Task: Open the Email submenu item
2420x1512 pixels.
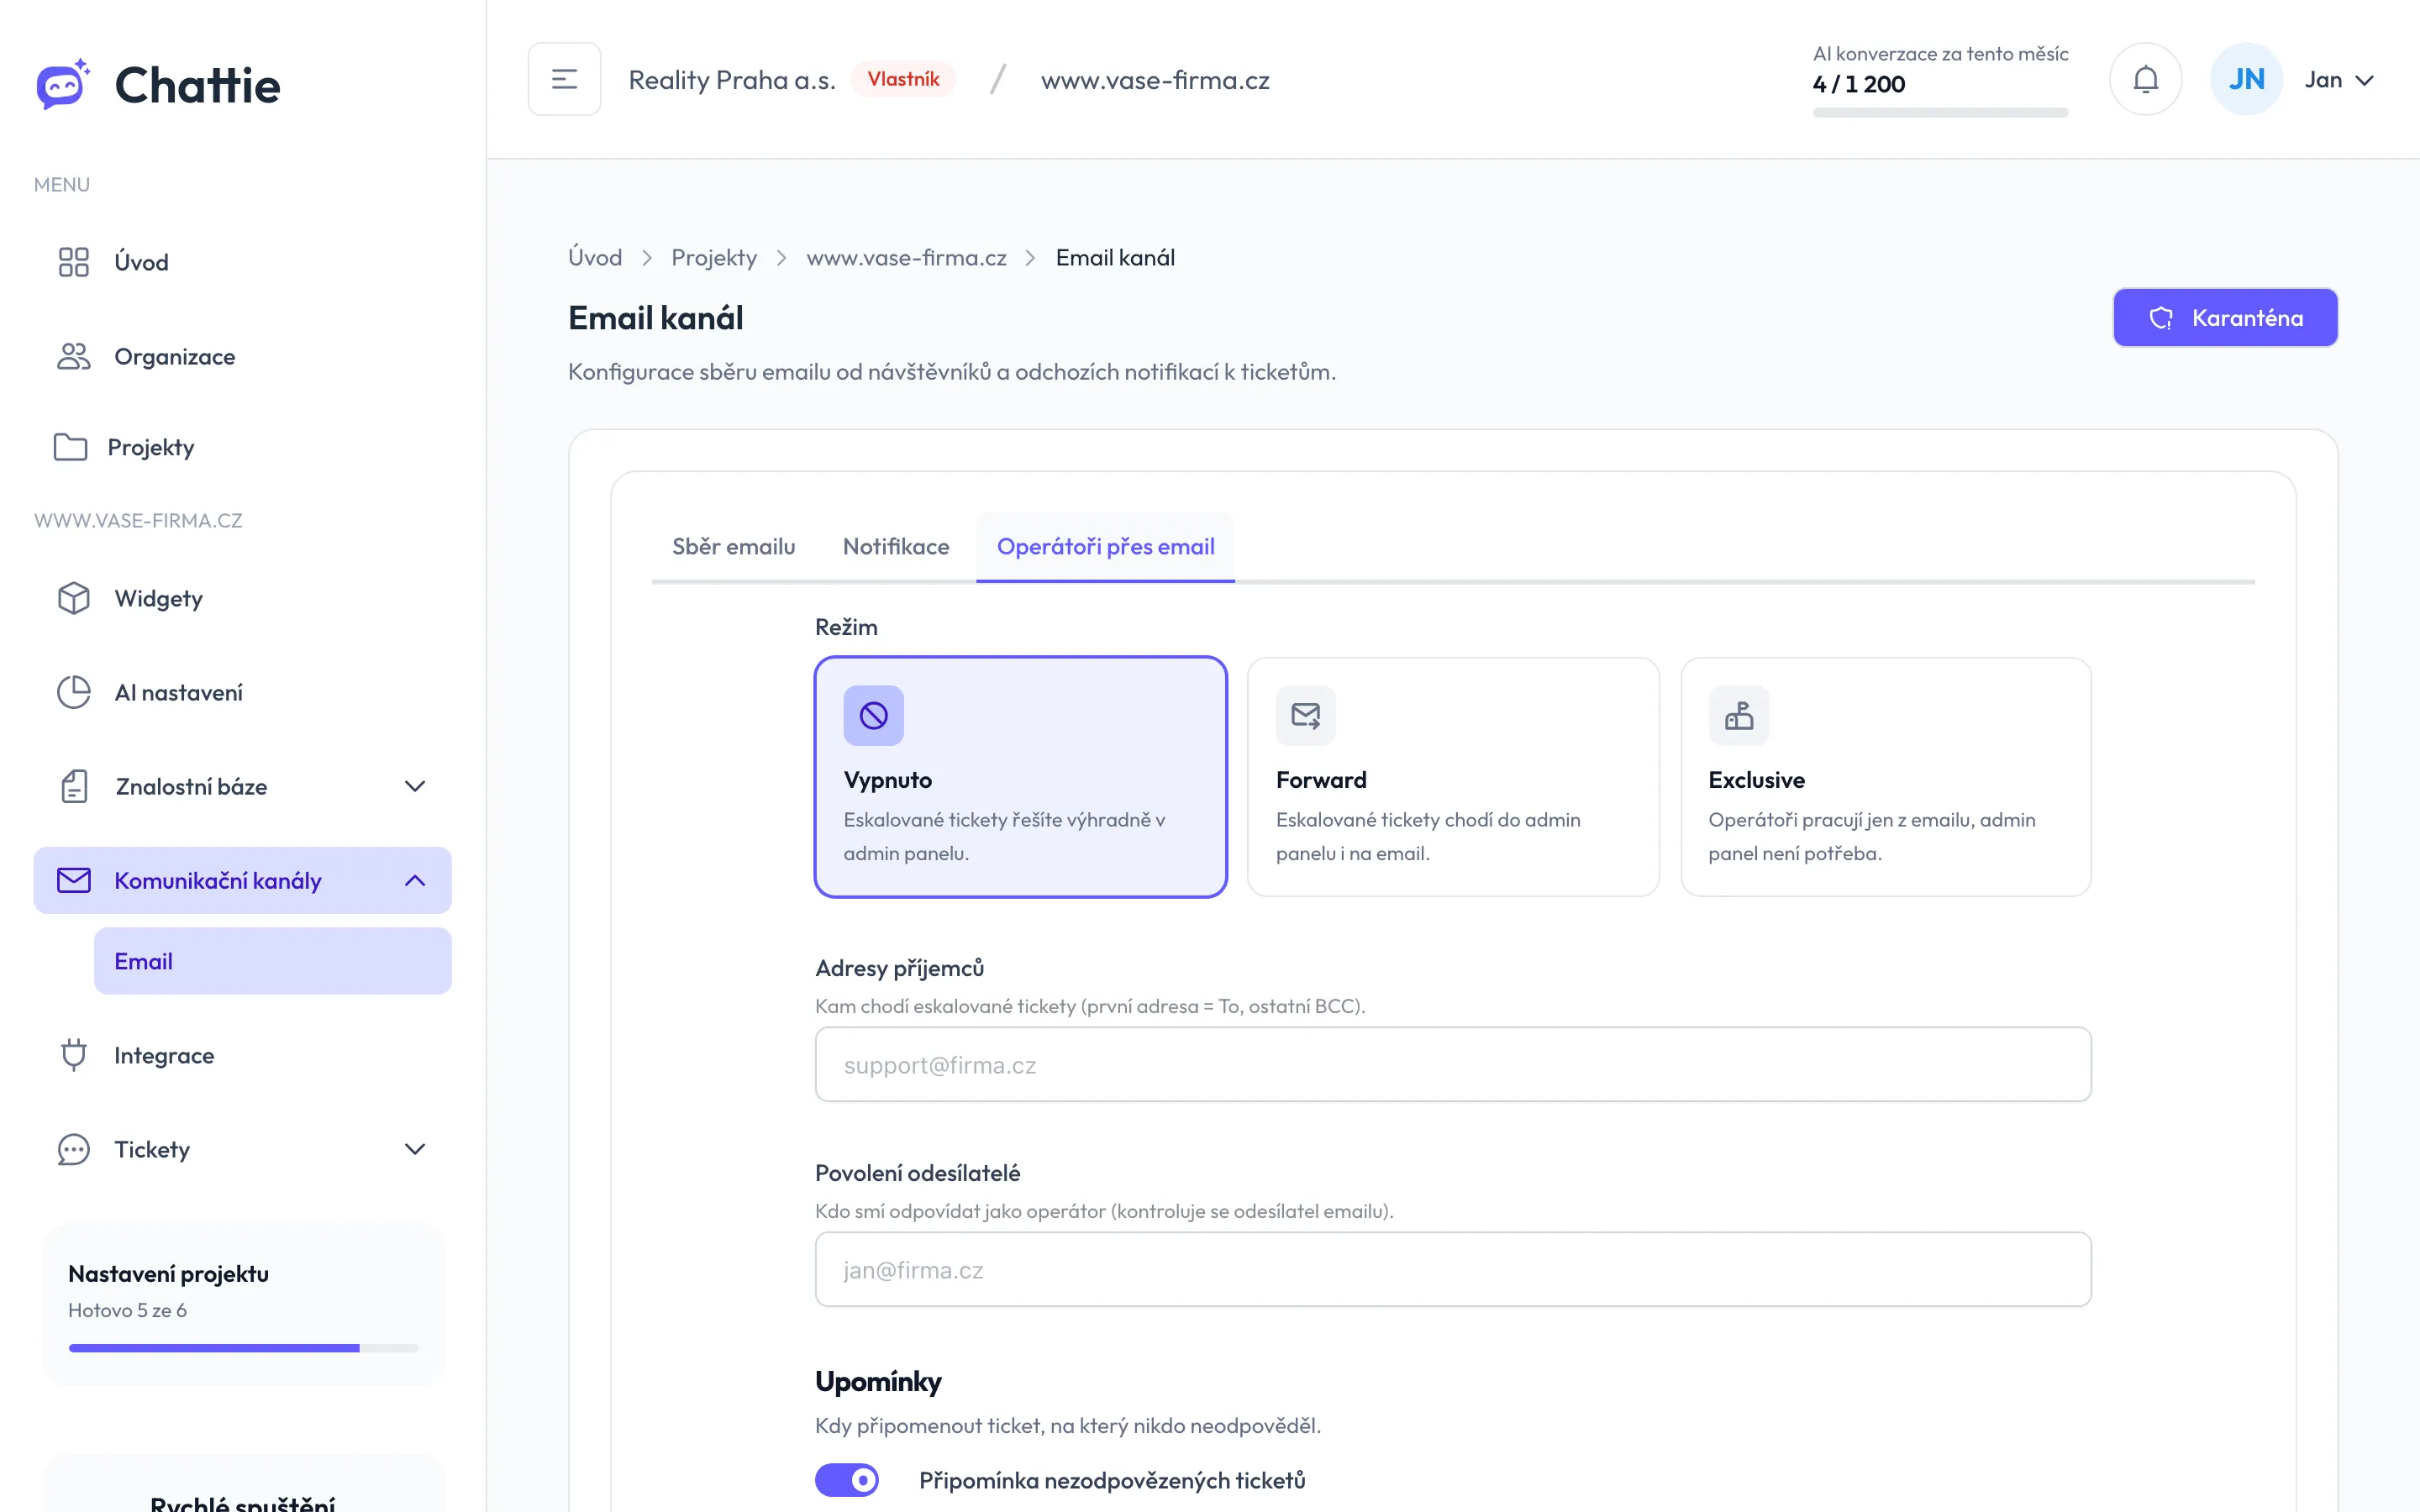Action: tap(273, 961)
